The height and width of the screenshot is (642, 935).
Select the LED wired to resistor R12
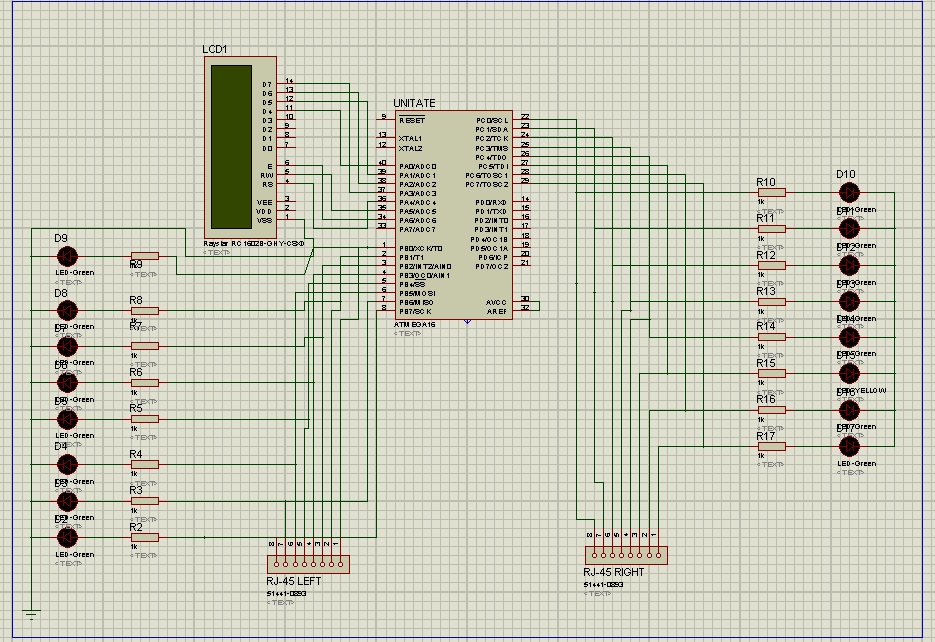click(849, 265)
